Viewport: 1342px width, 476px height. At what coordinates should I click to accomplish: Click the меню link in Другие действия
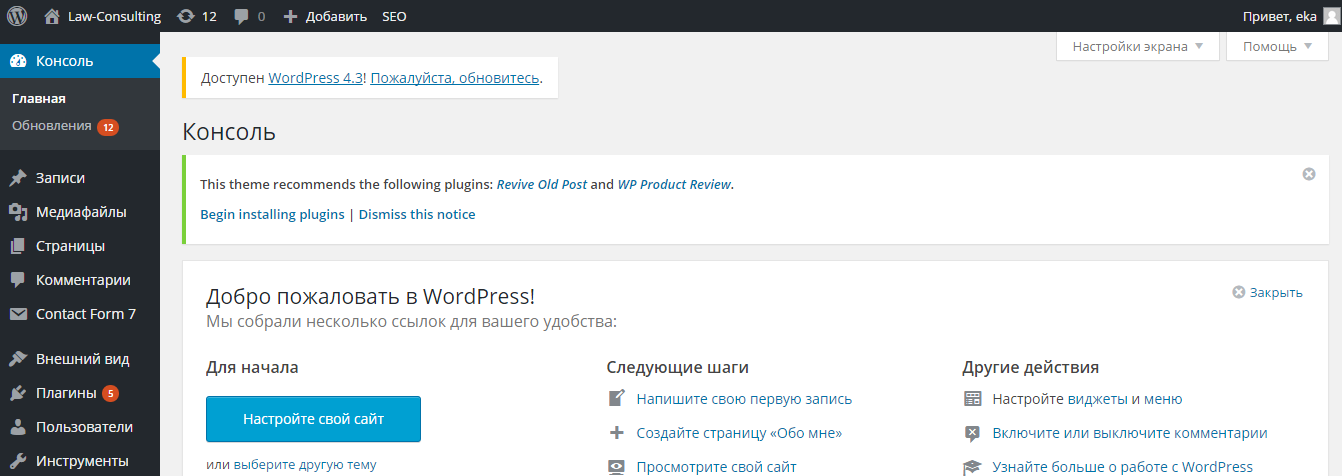point(1164,399)
